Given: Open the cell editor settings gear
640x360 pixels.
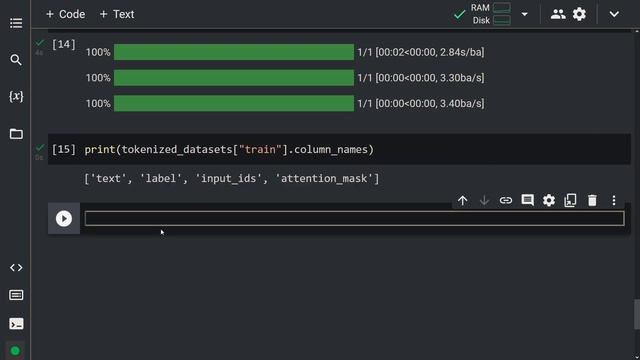Looking at the screenshot, I should click(549, 200).
